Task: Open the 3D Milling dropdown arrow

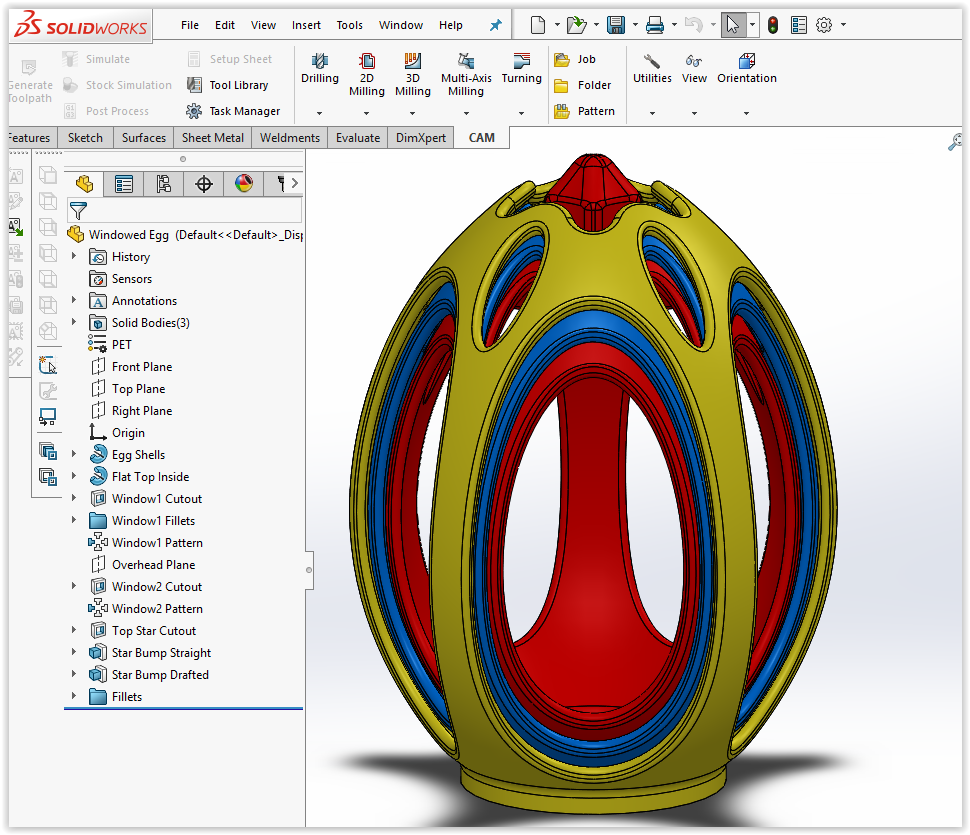Action: click(x=412, y=114)
